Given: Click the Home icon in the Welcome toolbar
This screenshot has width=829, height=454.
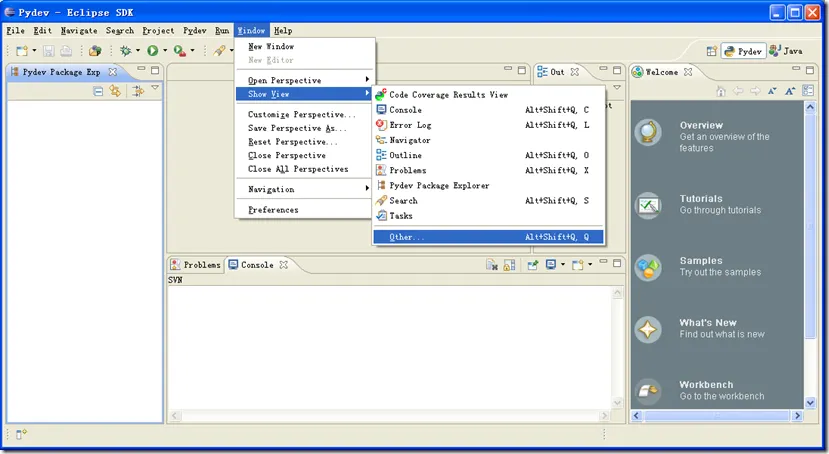Looking at the screenshot, I should tap(721, 91).
